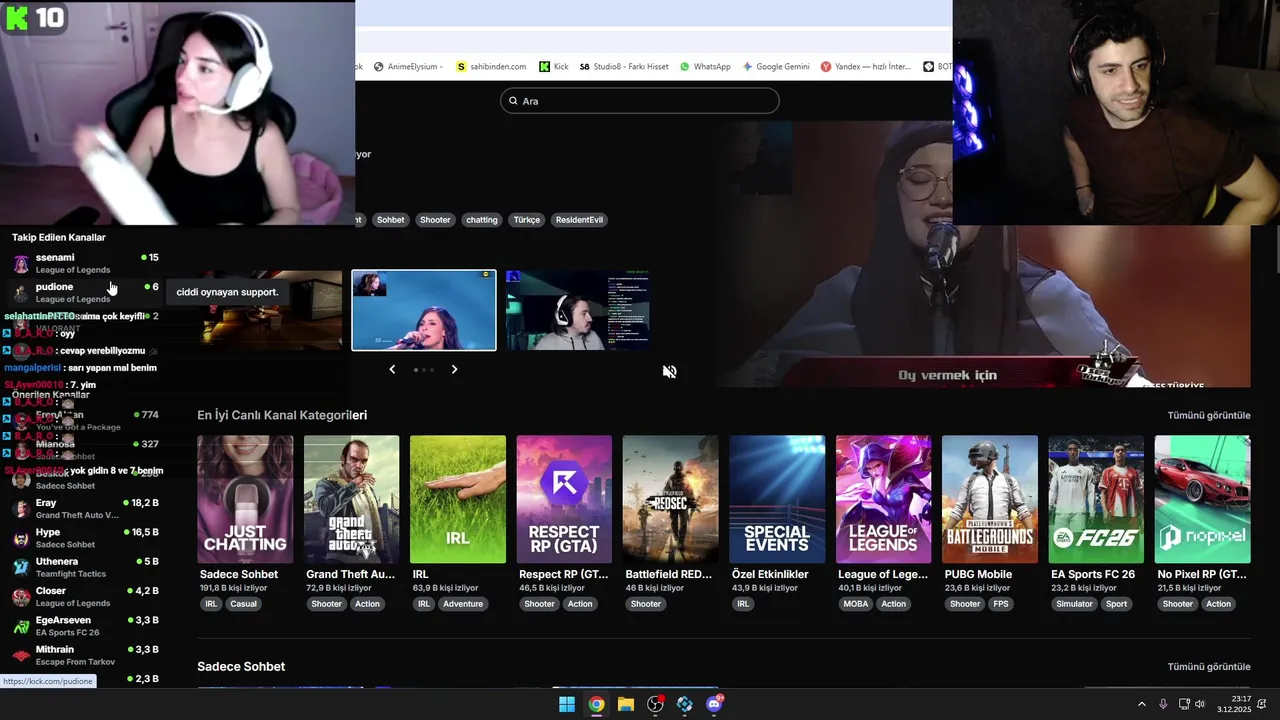Image resolution: width=1280 pixels, height=720 pixels.
Task: Open the EA Sports FC 26 category card
Action: (1096, 499)
